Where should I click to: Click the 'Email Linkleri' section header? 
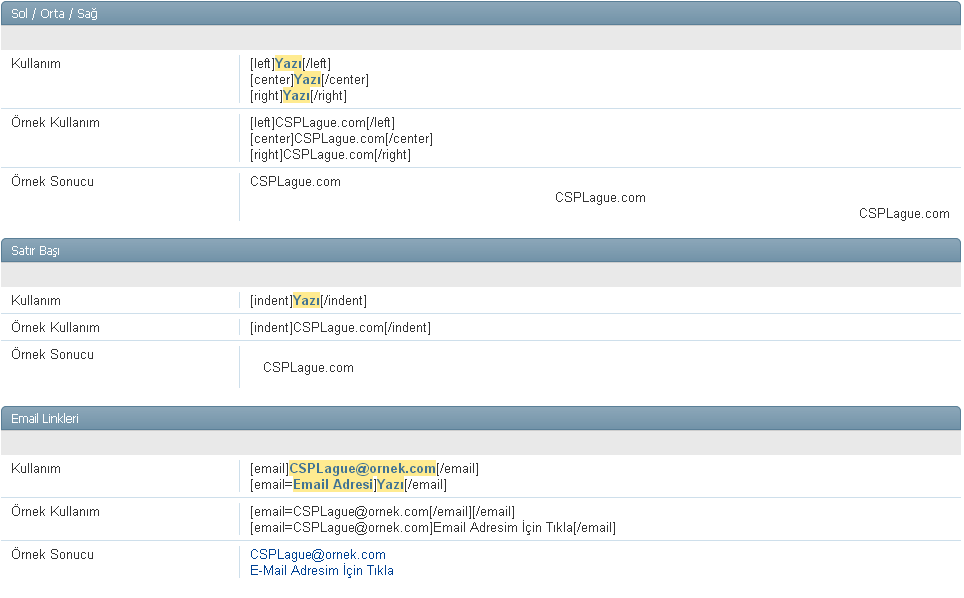pyautogui.click(x=45, y=419)
